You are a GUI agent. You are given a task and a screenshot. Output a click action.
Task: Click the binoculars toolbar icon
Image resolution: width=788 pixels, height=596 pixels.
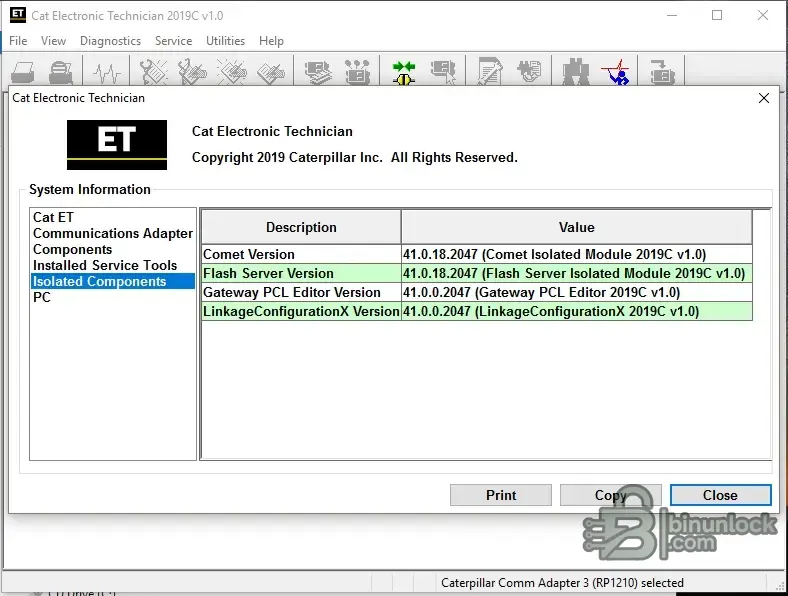tap(576, 72)
